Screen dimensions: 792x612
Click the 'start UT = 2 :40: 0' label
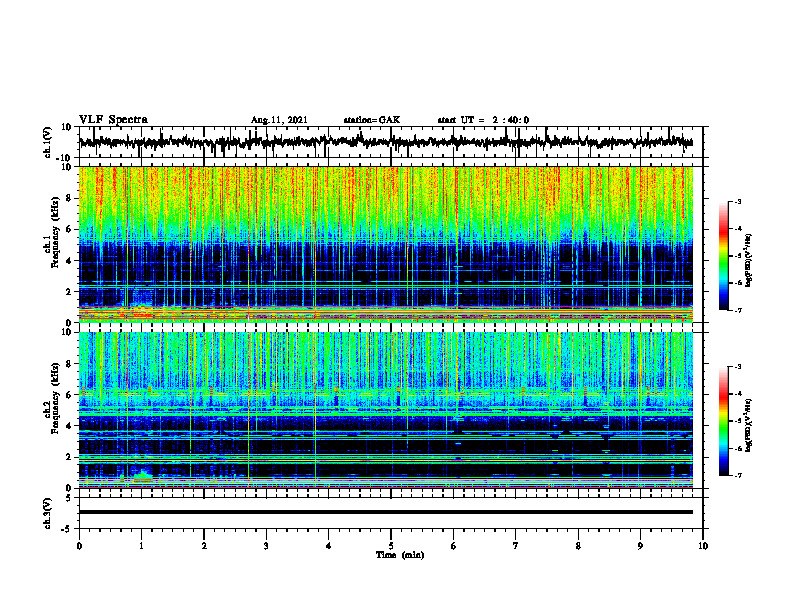[483, 120]
